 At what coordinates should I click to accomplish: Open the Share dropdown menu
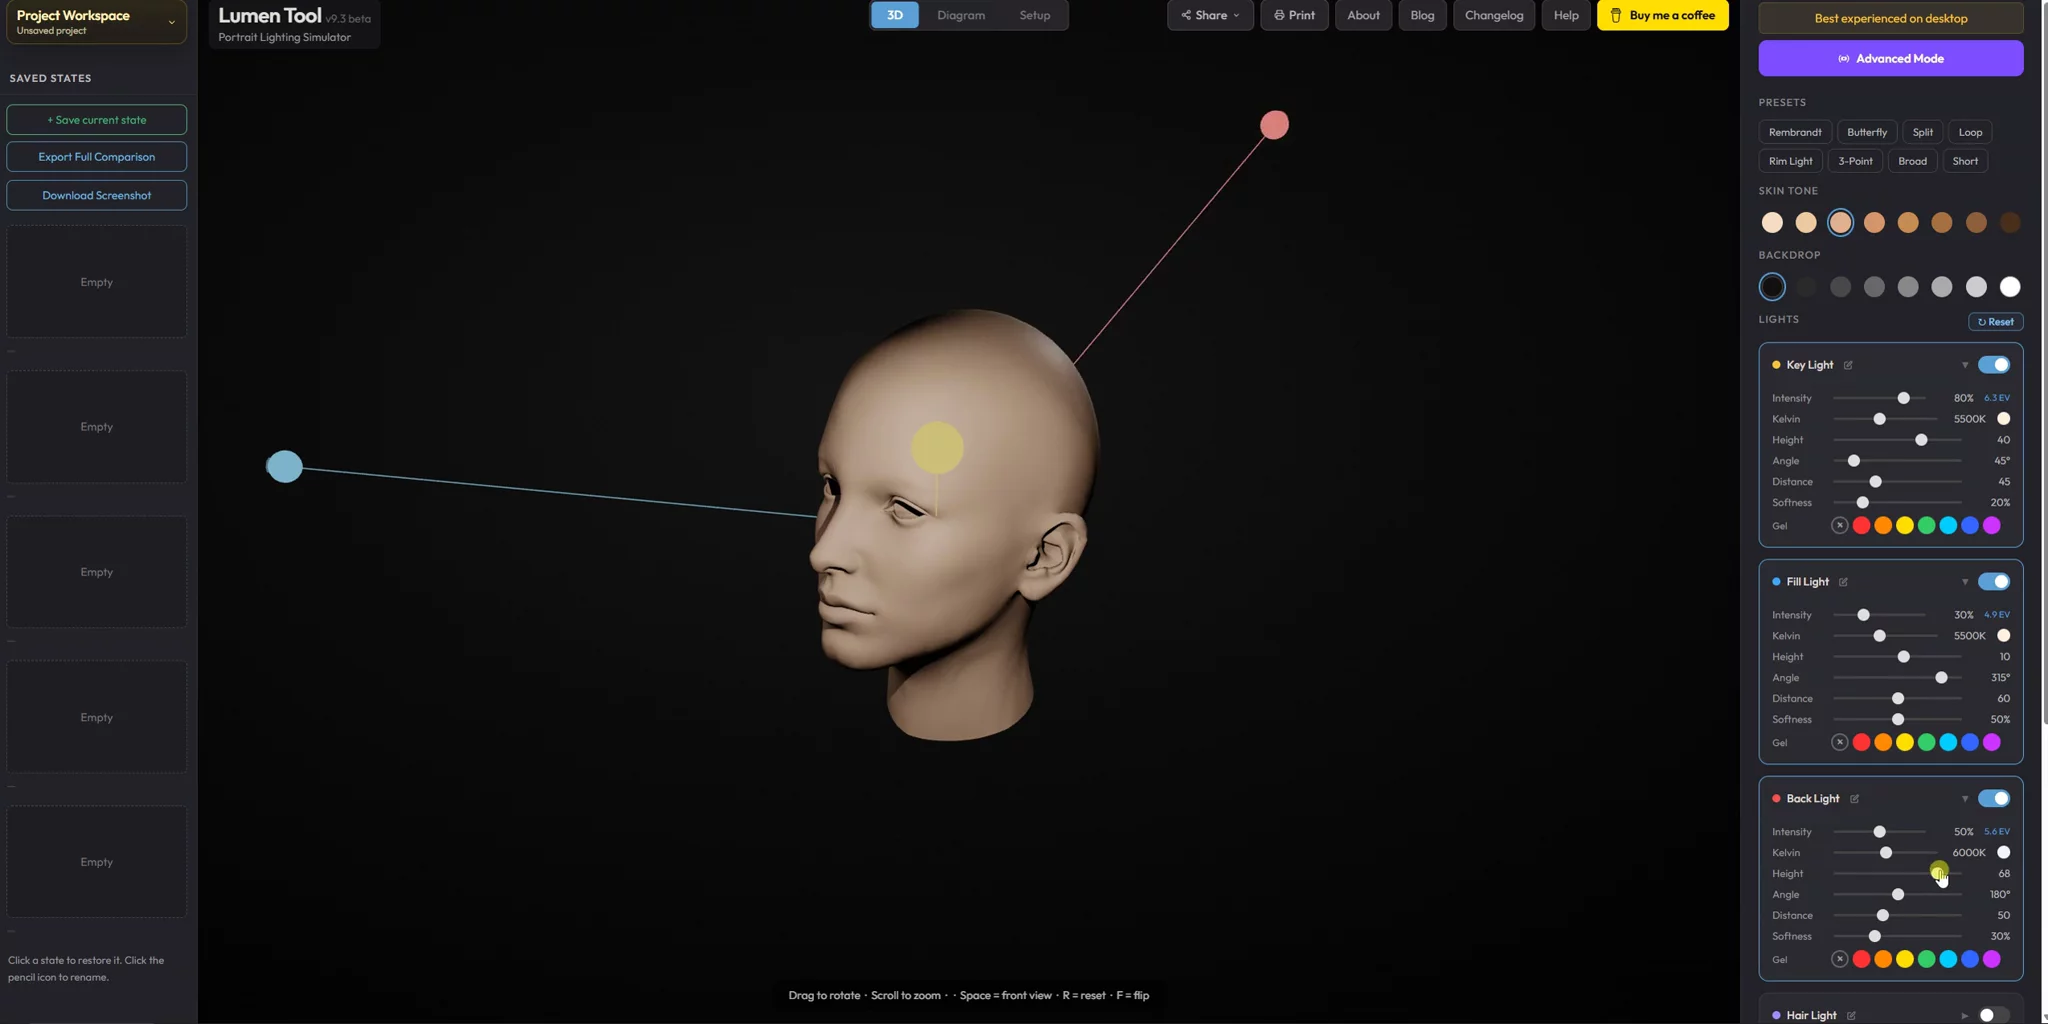click(x=1210, y=15)
